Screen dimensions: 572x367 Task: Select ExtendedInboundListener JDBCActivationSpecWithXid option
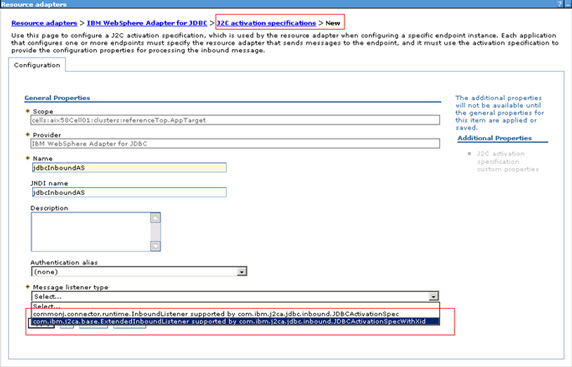tap(236, 321)
